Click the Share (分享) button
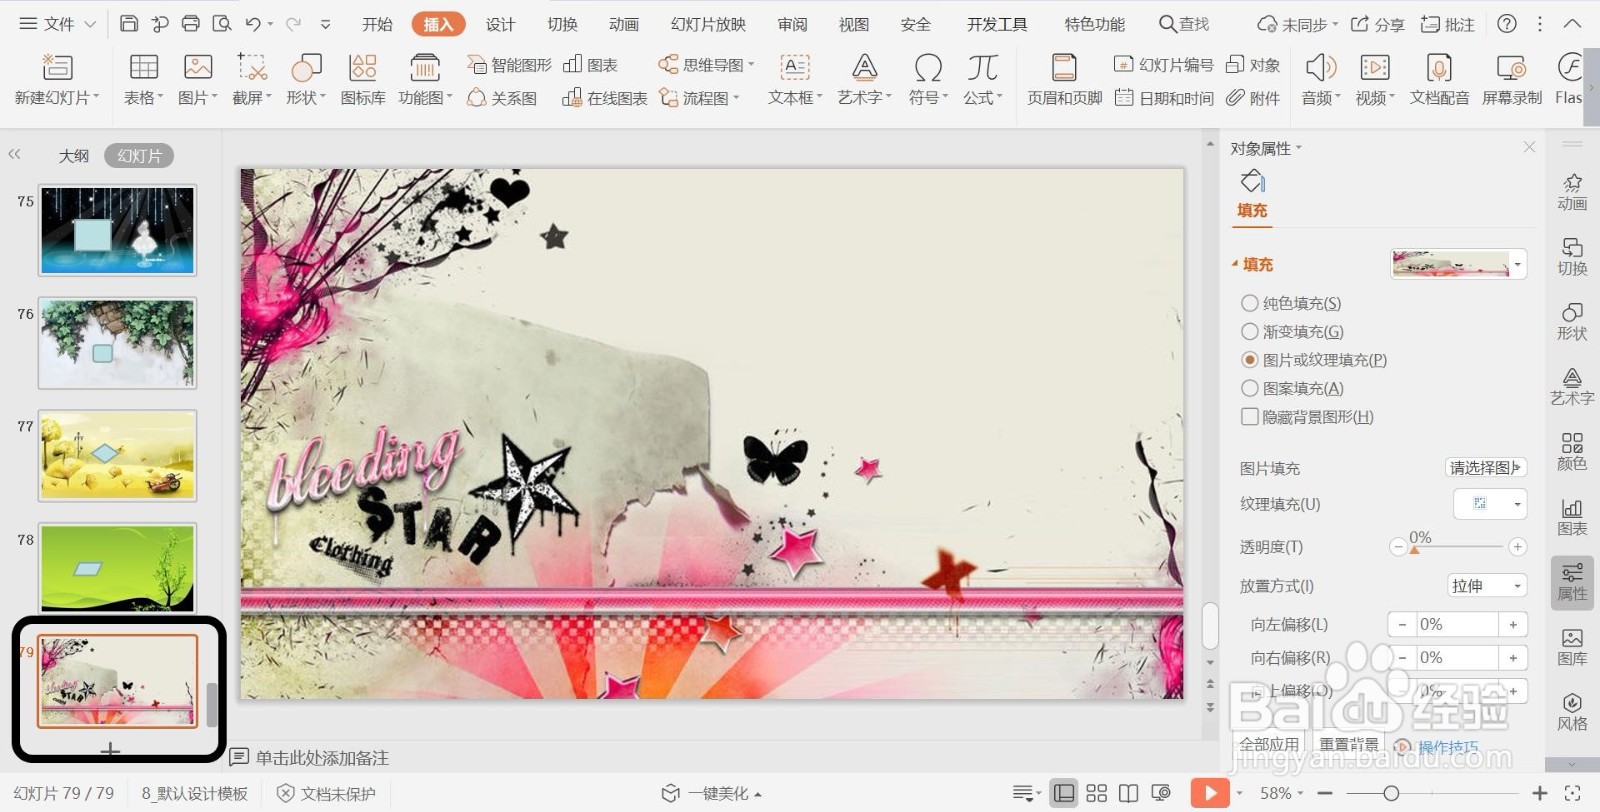 tap(1378, 24)
